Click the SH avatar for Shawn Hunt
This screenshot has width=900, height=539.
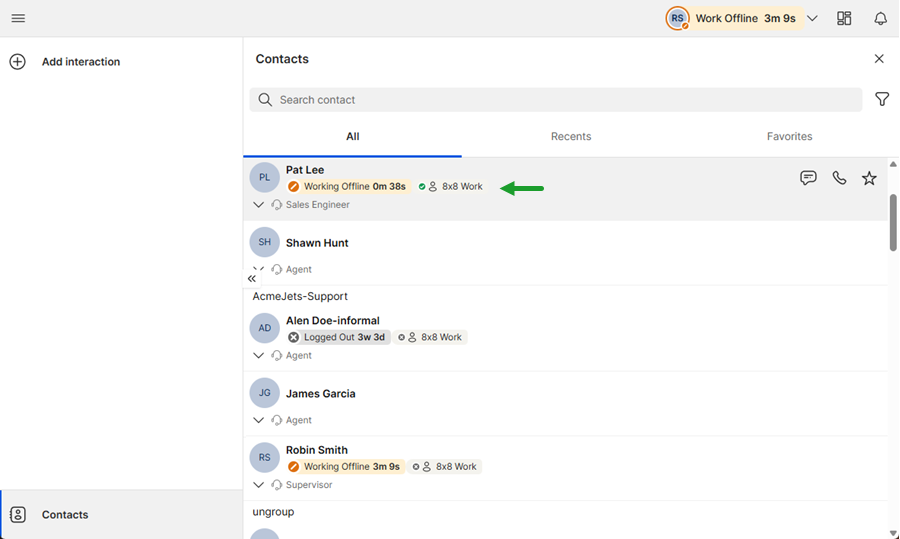pyautogui.click(x=264, y=242)
